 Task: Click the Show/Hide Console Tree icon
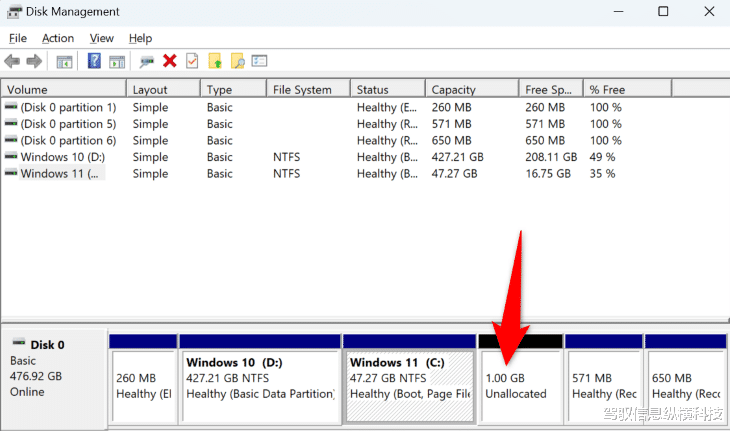[x=64, y=62]
